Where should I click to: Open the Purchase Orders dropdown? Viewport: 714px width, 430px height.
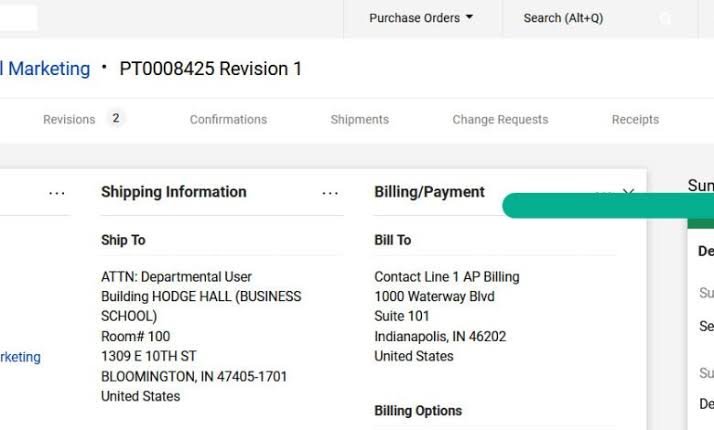421,18
